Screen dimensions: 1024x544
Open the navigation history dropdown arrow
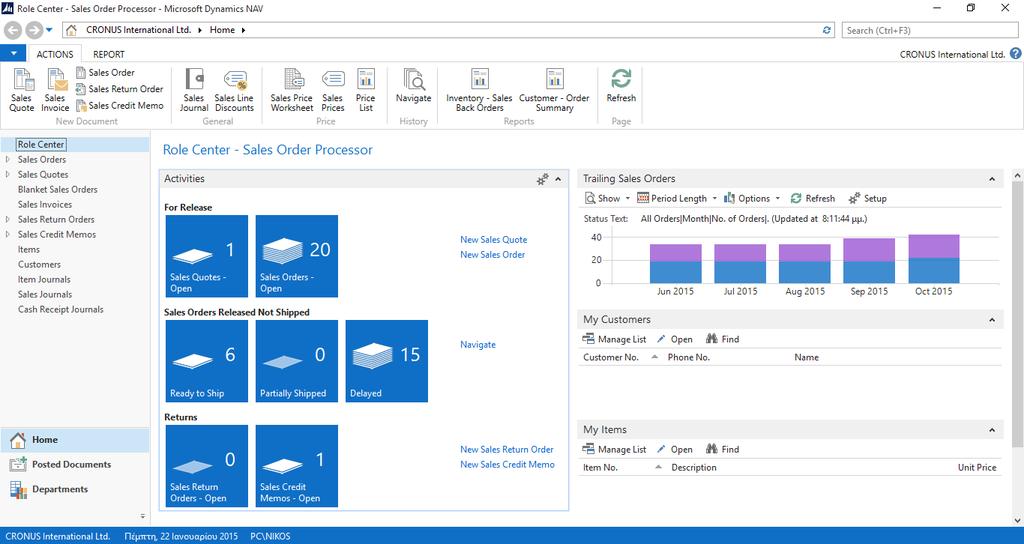(x=49, y=30)
